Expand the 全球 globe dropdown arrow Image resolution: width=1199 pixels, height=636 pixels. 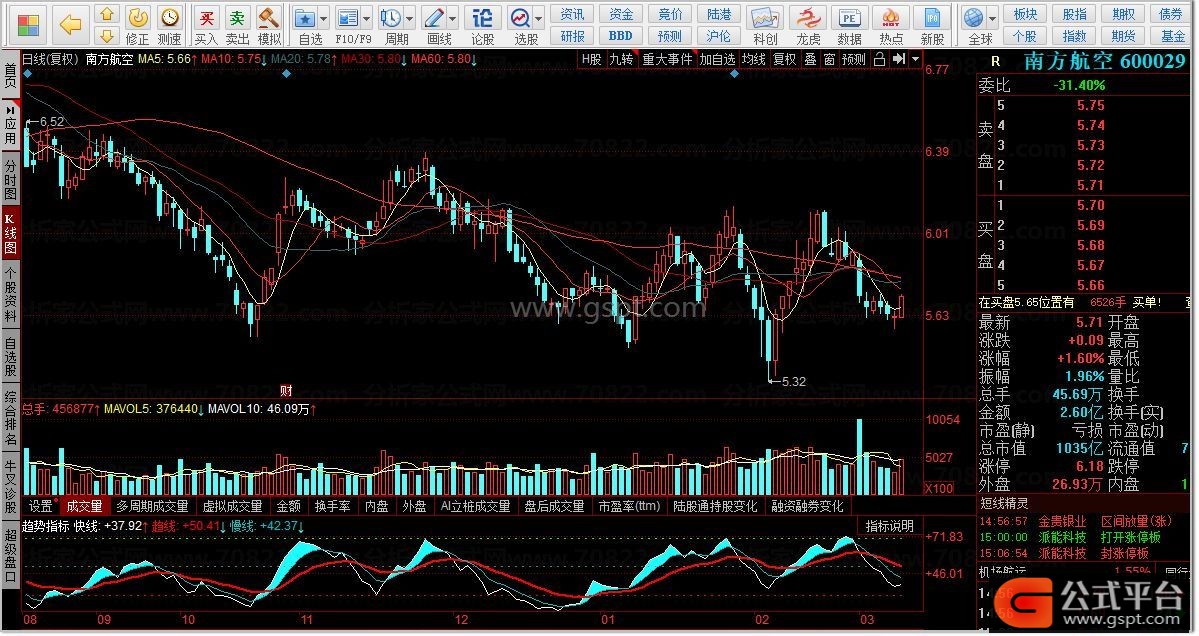[x=993, y=18]
